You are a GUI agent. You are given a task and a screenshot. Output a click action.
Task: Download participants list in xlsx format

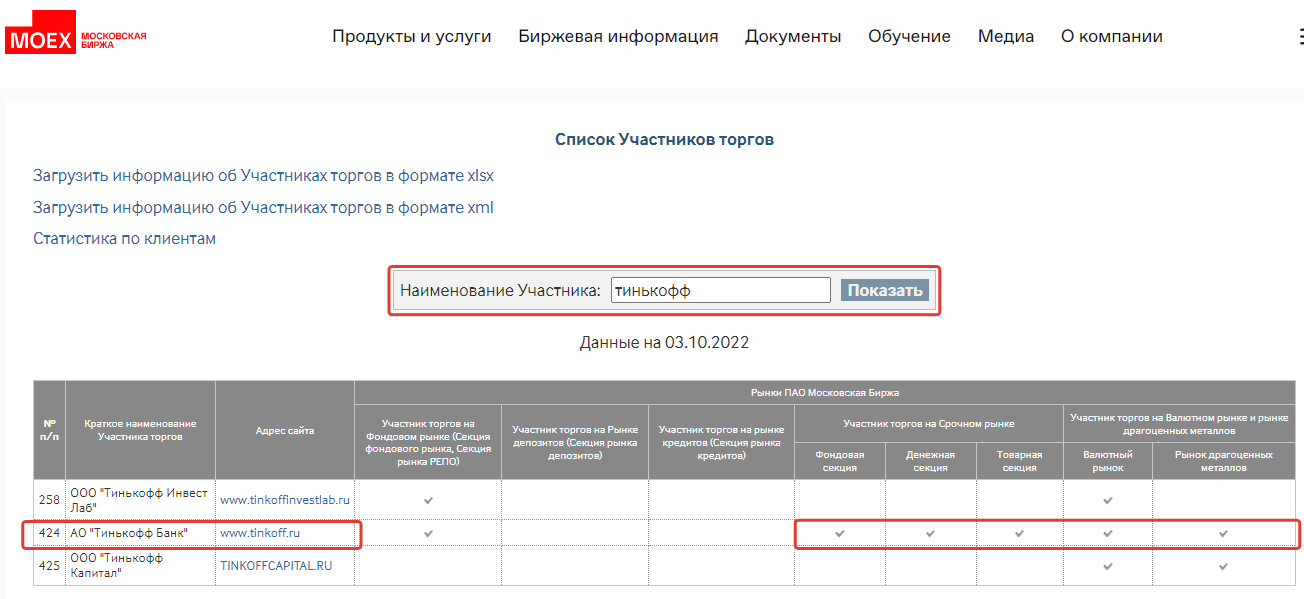coord(263,176)
